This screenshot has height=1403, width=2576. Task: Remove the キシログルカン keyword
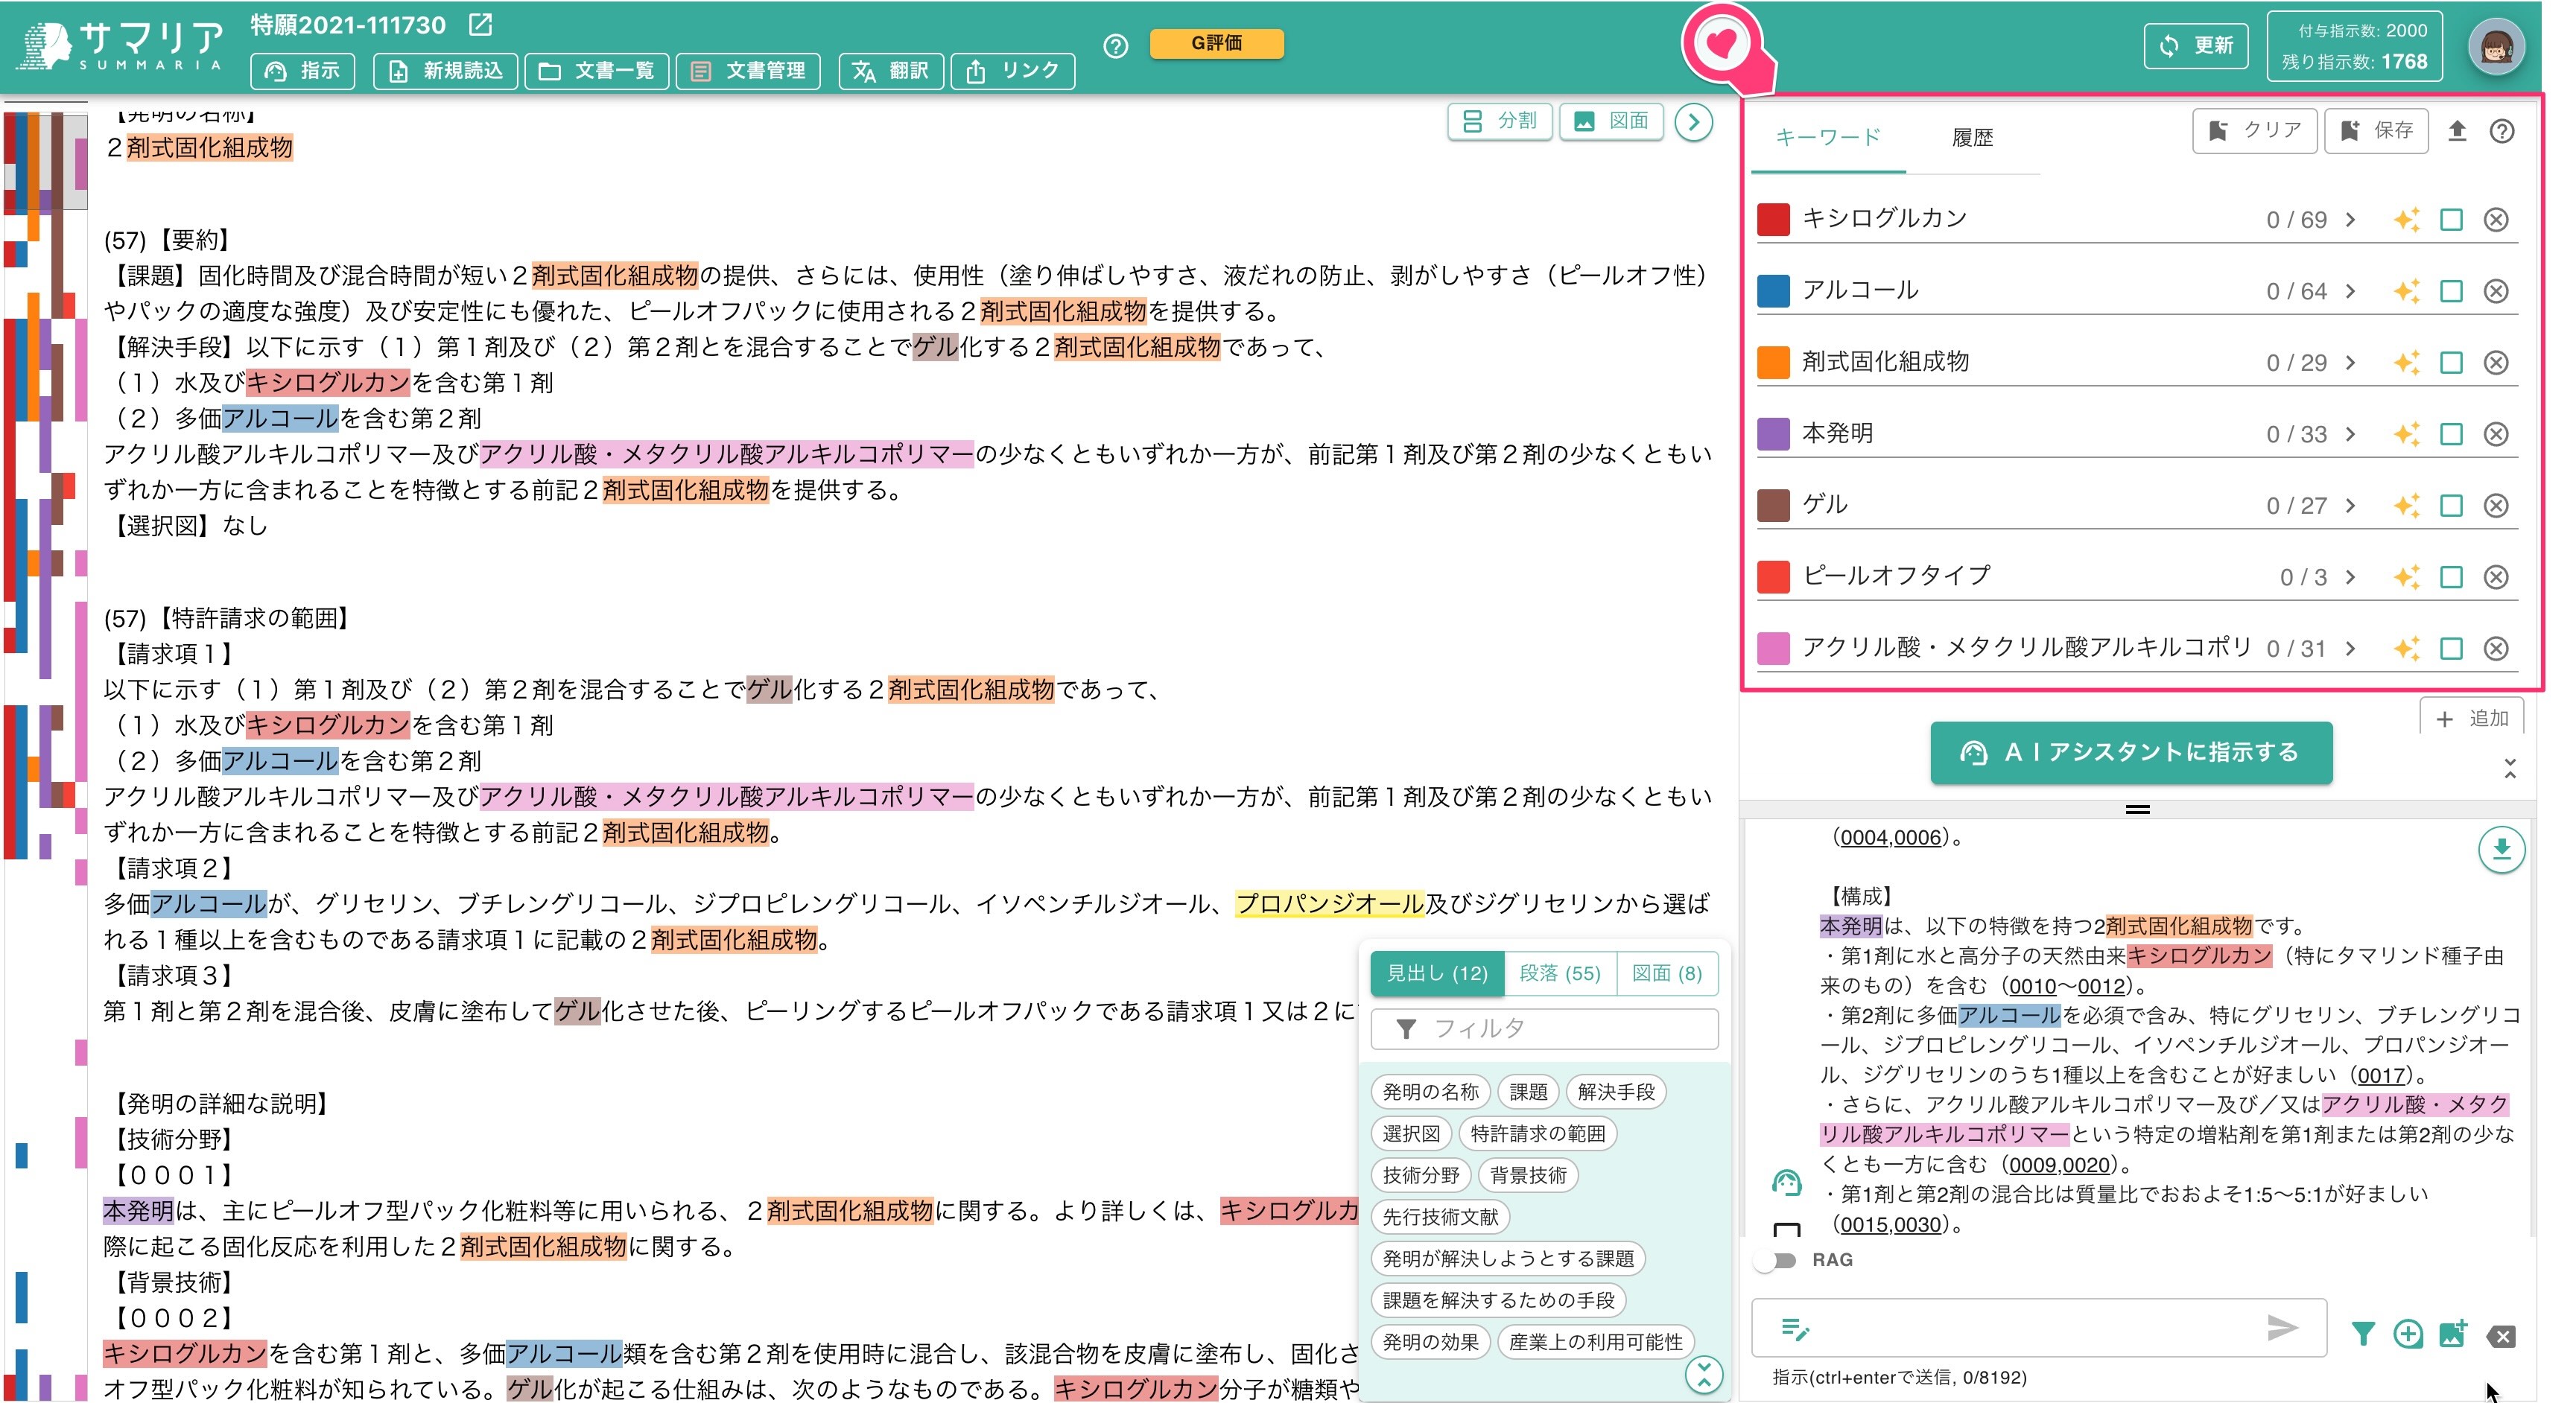2496,219
